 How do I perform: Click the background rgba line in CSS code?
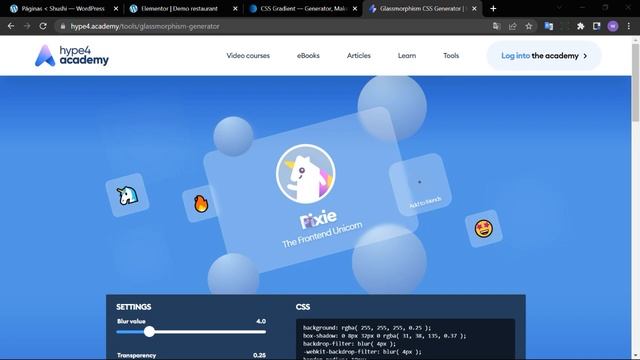point(367,327)
